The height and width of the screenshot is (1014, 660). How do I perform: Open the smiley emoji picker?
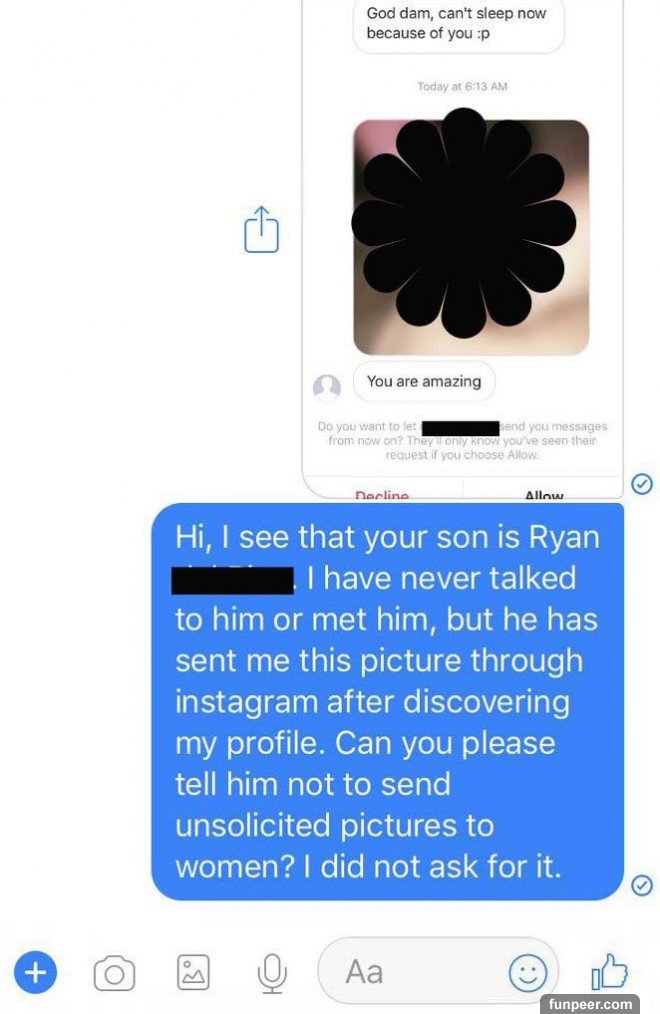(528, 972)
